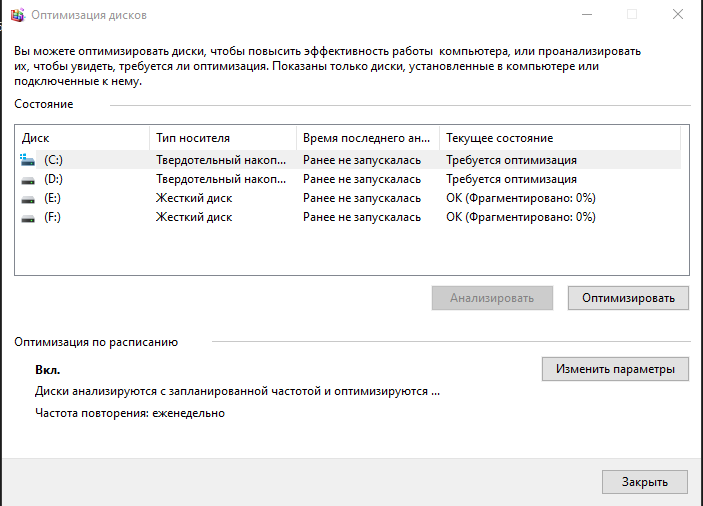The height and width of the screenshot is (506, 703).
Task: Click Твердотельный накоп... in the D: row
Action: tap(221, 179)
